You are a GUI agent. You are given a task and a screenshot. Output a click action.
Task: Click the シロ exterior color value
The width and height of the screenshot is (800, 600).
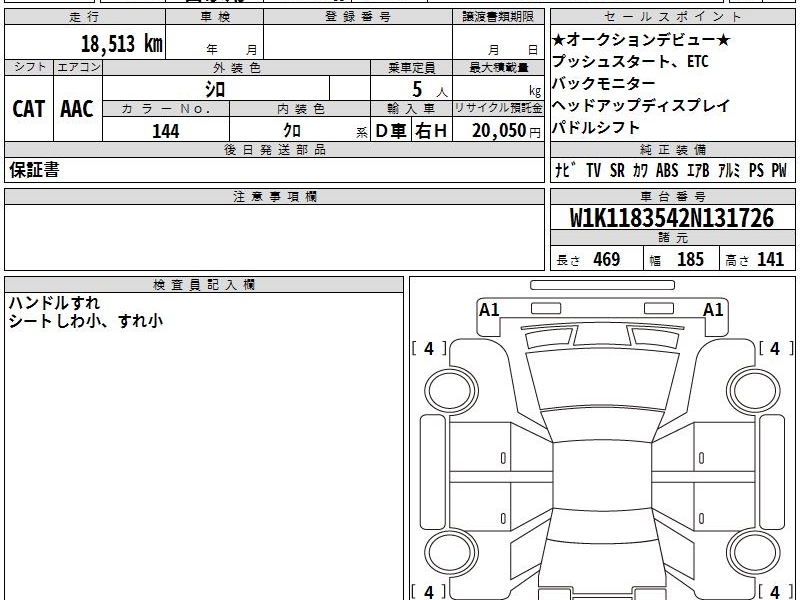point(215,89)
